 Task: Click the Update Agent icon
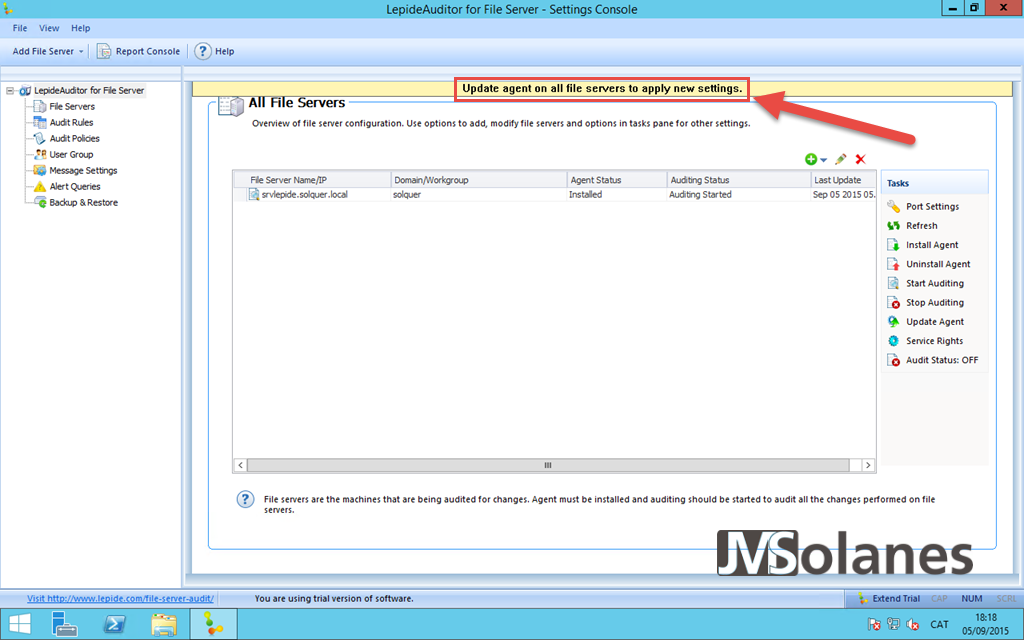click(x=893, y=321)
